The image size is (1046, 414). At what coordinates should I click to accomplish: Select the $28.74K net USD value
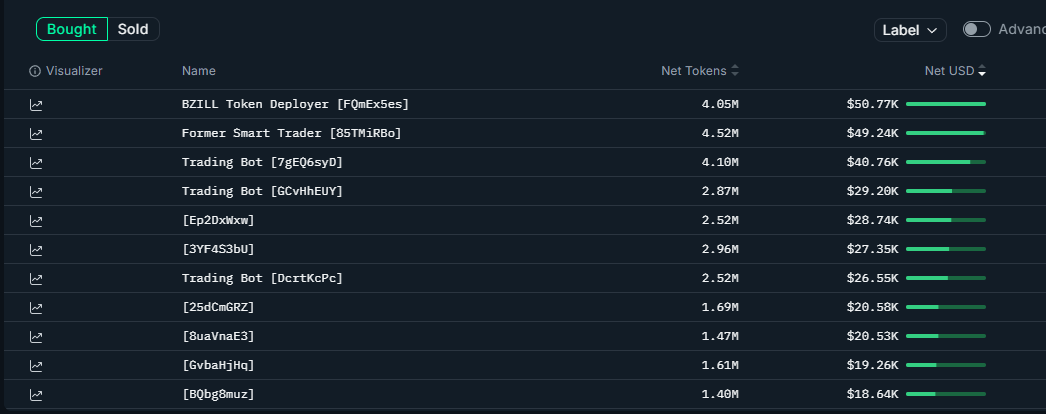873,220
